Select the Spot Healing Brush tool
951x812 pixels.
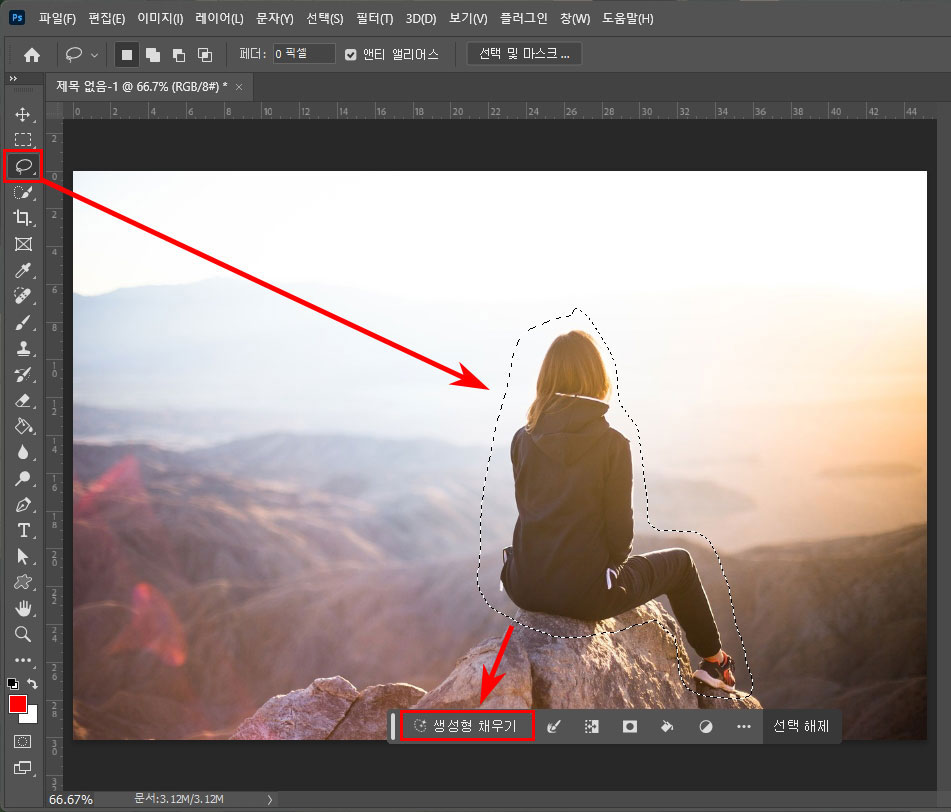(23, 296)
